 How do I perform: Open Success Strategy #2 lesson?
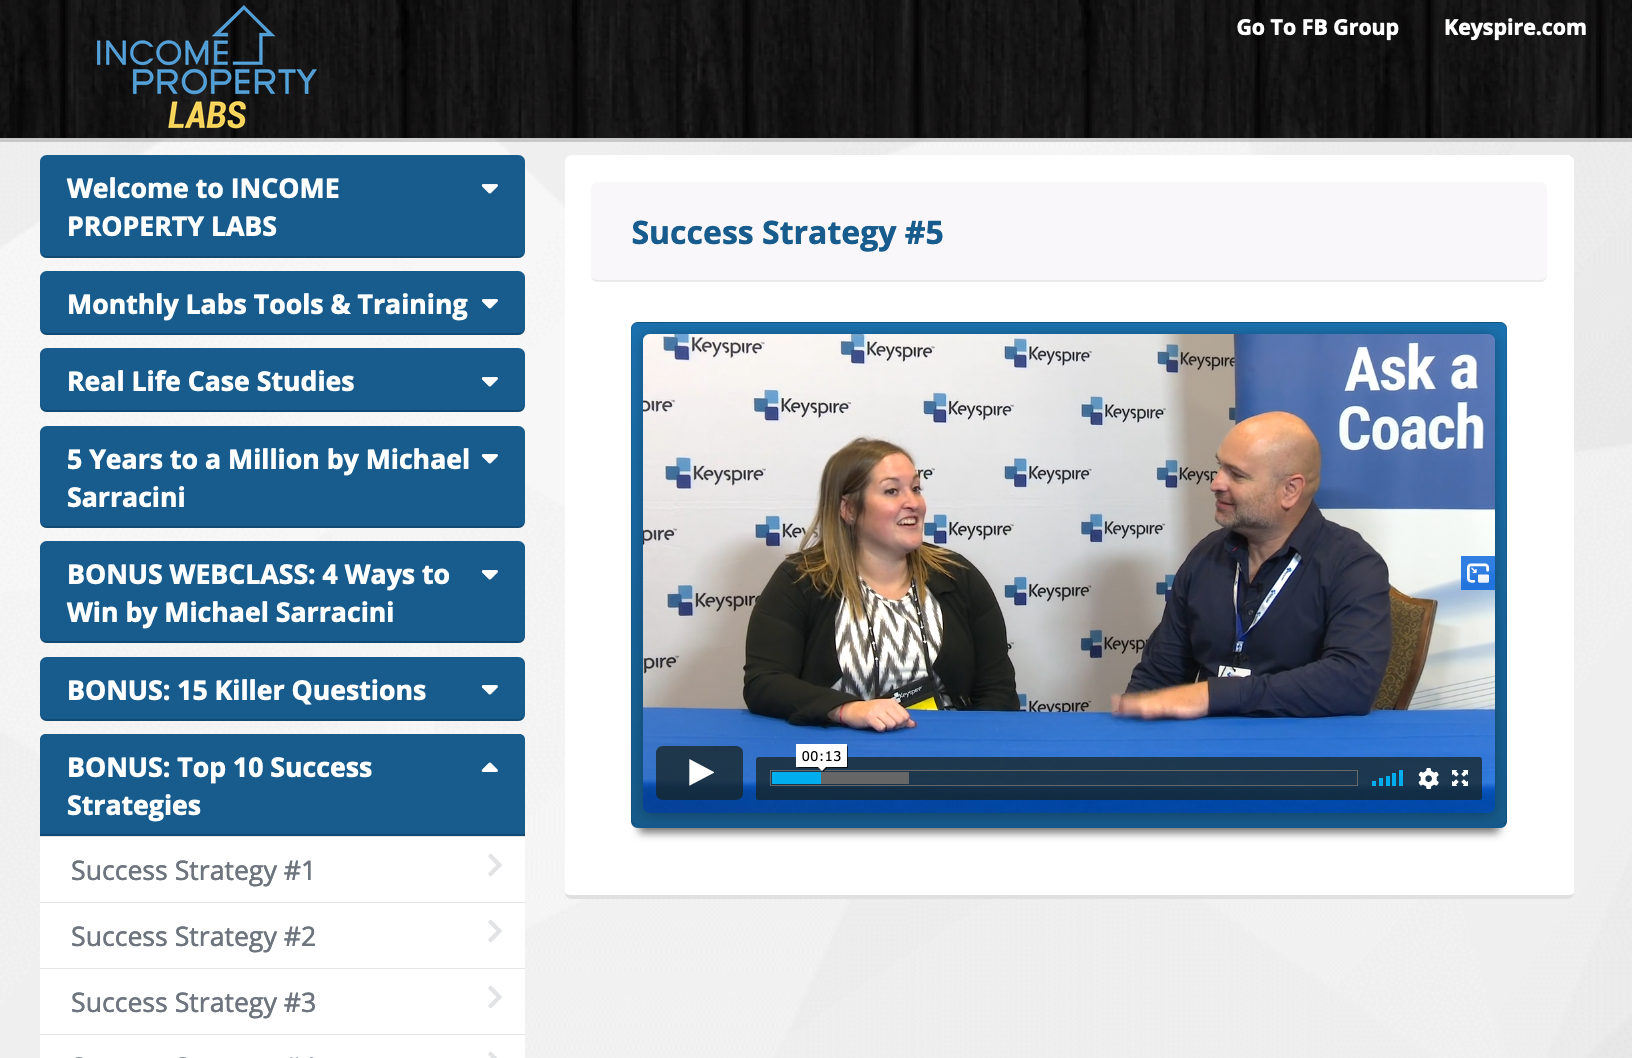point(282,936)
